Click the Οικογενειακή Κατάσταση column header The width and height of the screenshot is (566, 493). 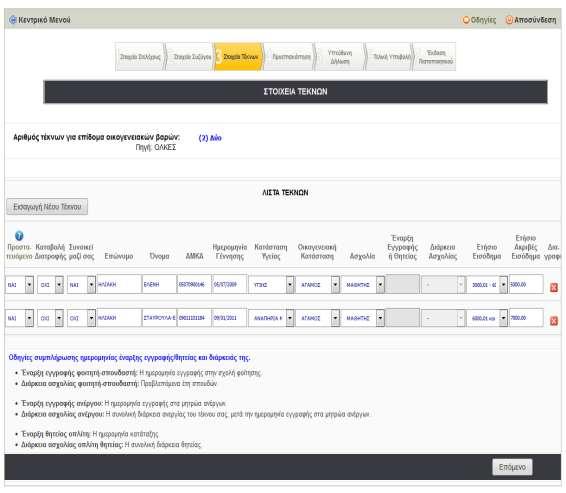click(317, 252)
